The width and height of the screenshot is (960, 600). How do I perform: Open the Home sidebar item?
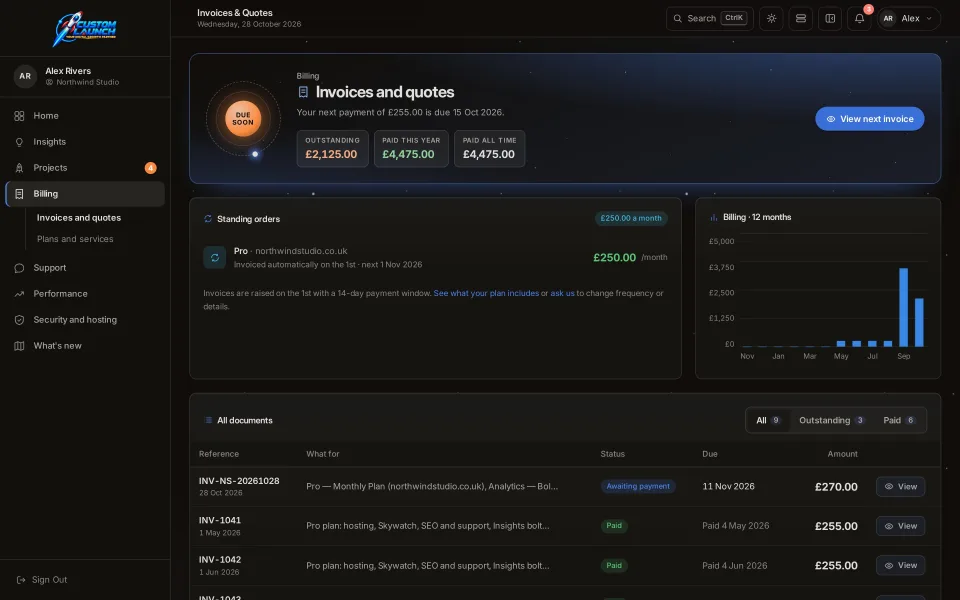pyautogui.click(x=84, y=116)
